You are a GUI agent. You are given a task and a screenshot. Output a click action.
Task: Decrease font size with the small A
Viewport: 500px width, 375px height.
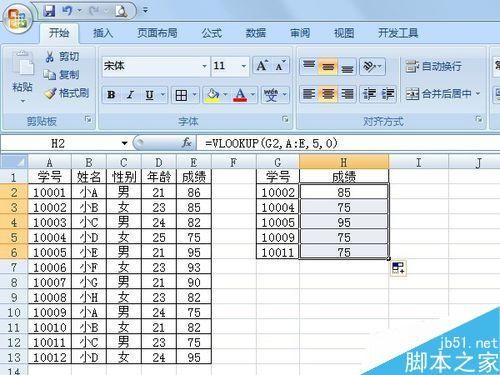280,66
